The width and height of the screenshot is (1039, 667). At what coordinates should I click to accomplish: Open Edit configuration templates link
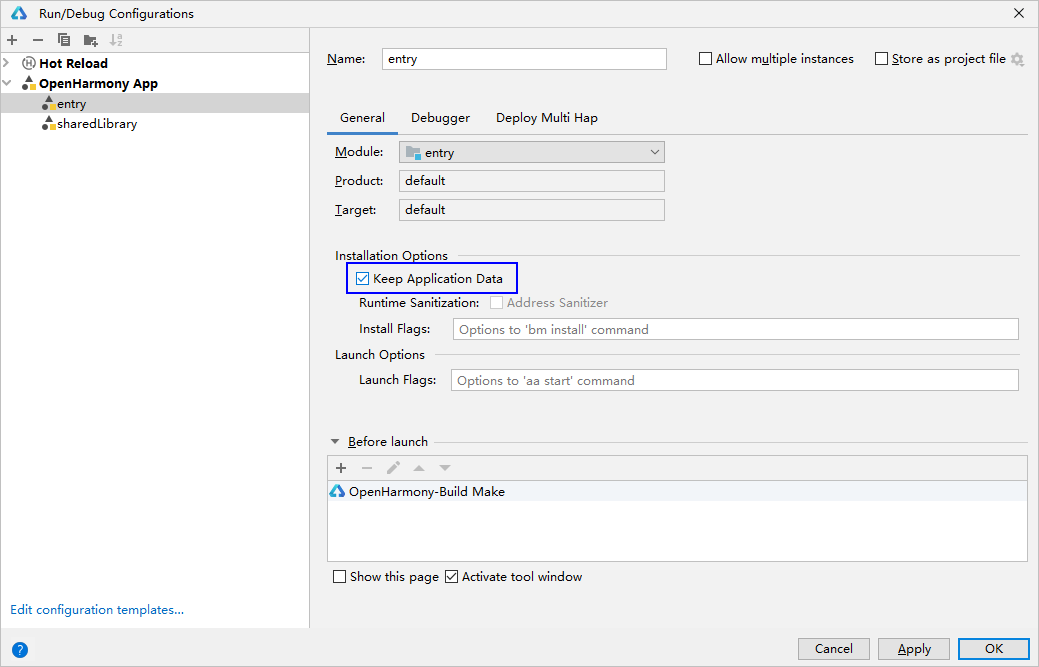[x=97, y=610]
